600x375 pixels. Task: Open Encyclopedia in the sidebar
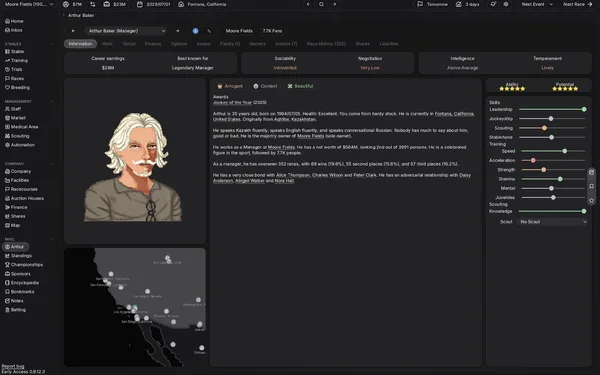[x=21, y=283]
